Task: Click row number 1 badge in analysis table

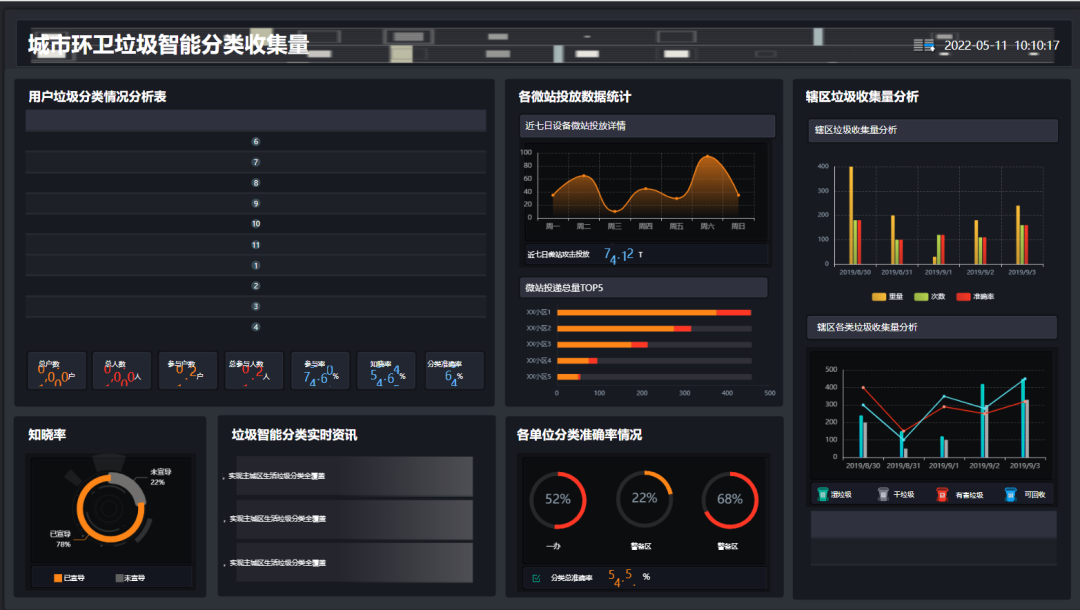Action: 256,266
